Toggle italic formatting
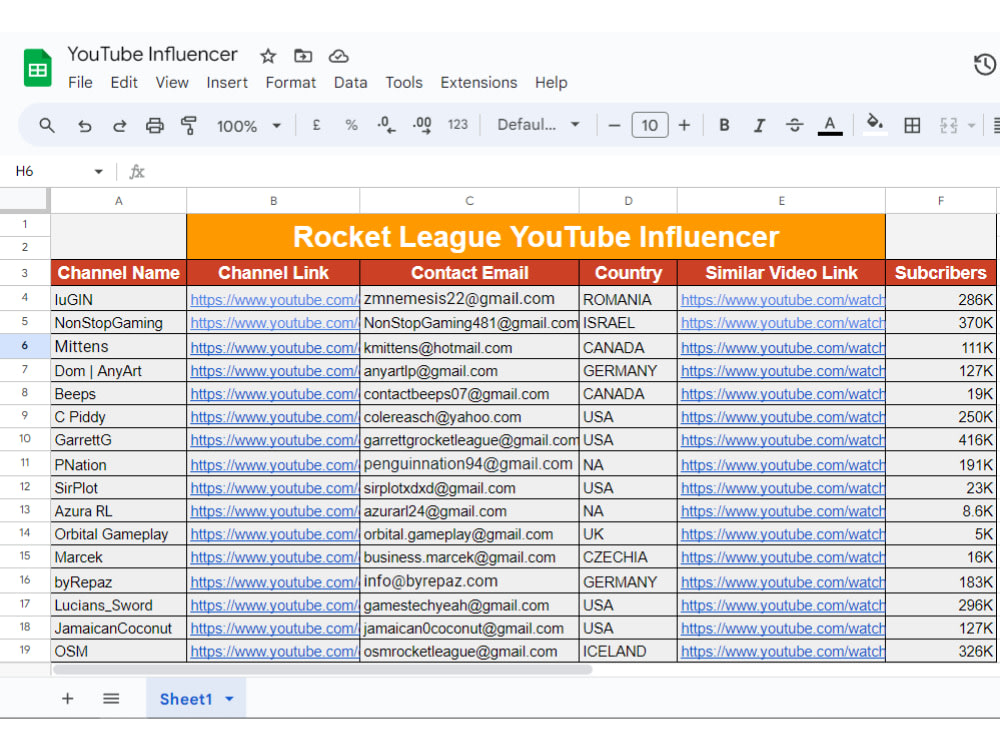The height and width of the screenshot is (750, 1000). tap(759, 125)
